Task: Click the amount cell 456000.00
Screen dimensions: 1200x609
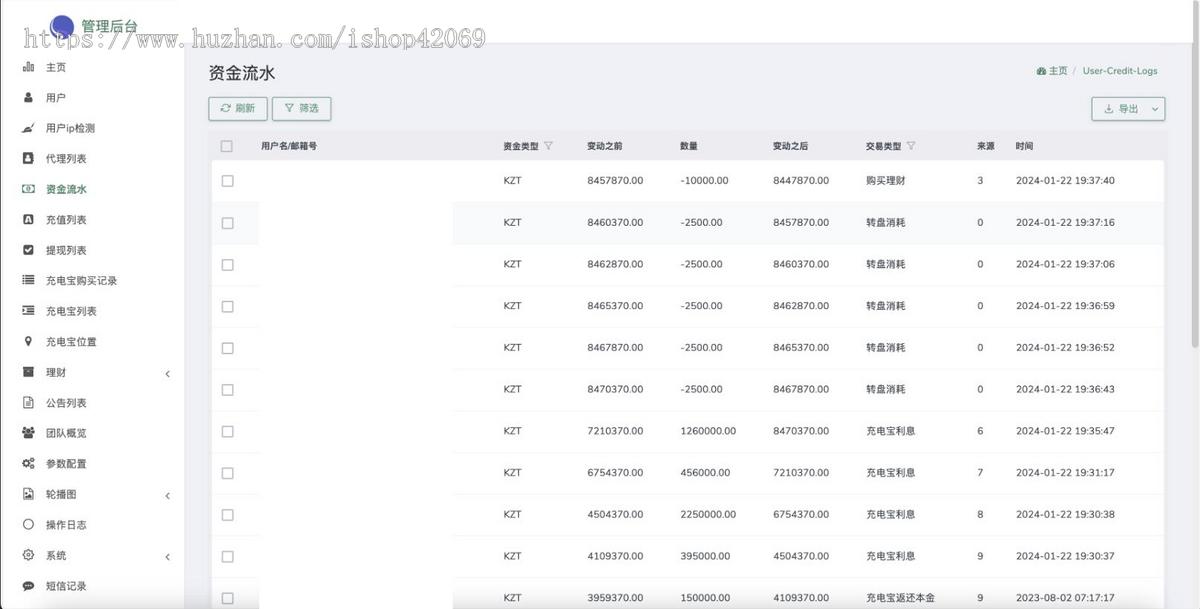Action: 705,473
